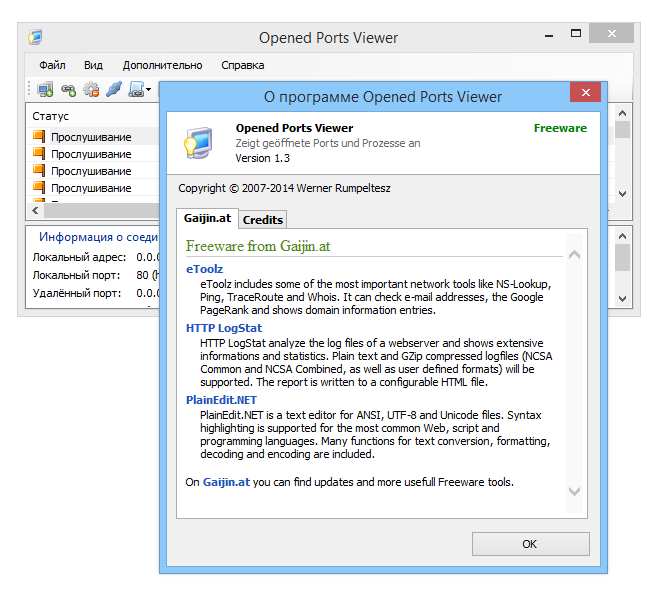
Task: Click the scroll down arrow in the About text area
Action: click(x=574, y=491)
